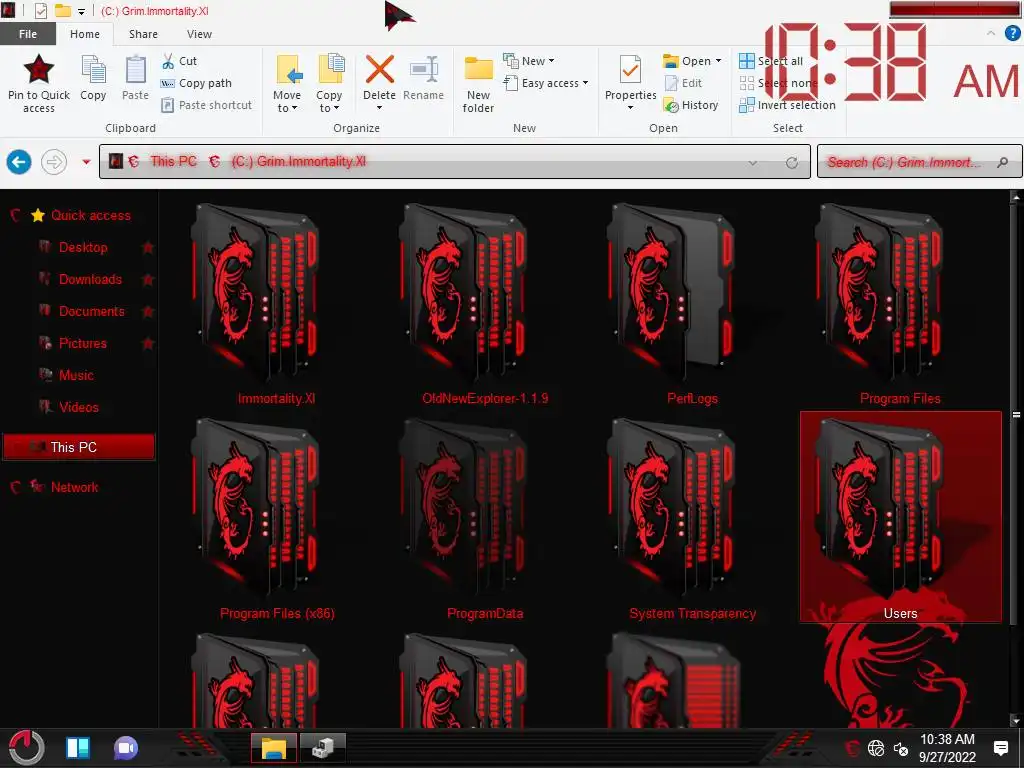The image size is (1024, 768).
Task: Expand address bar history chevron
Action: [753, 163]
